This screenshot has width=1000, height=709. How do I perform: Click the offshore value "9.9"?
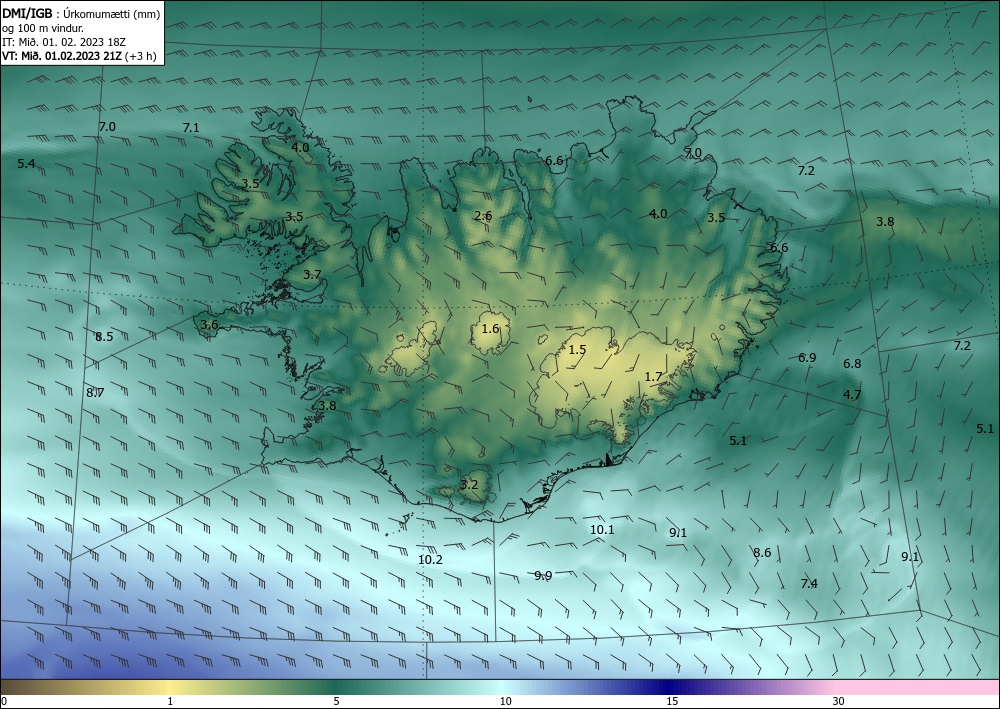coord(543,576)
